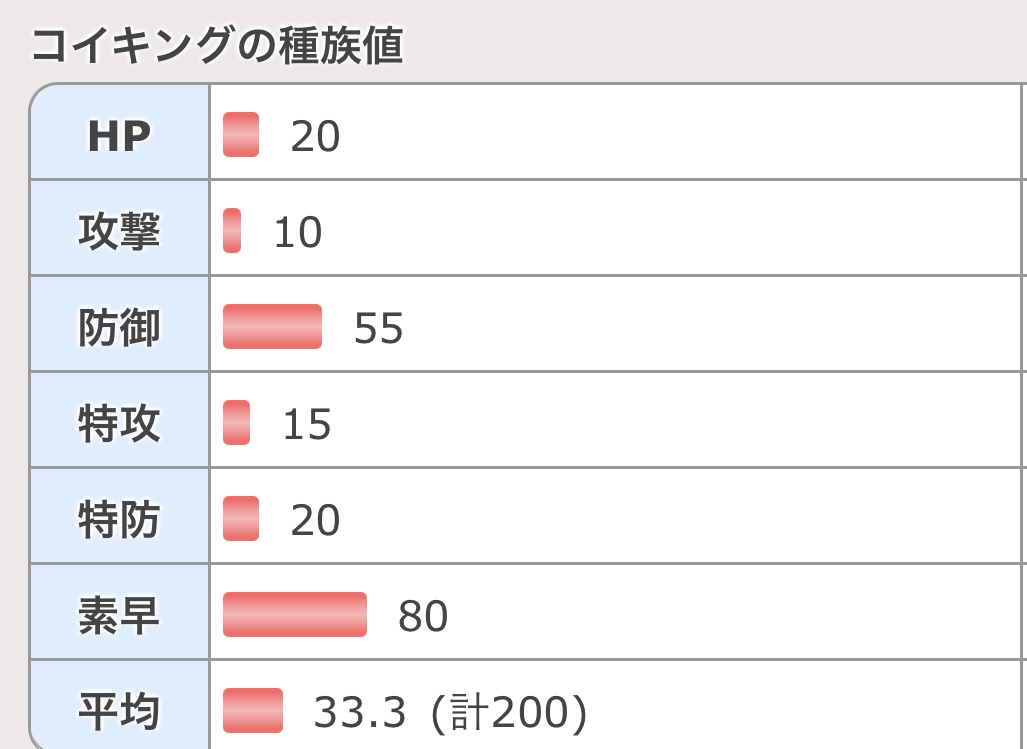Click the value 15 in 特攻 row
This screenshot has height=749, width=1027.
(x=307, y=424)
